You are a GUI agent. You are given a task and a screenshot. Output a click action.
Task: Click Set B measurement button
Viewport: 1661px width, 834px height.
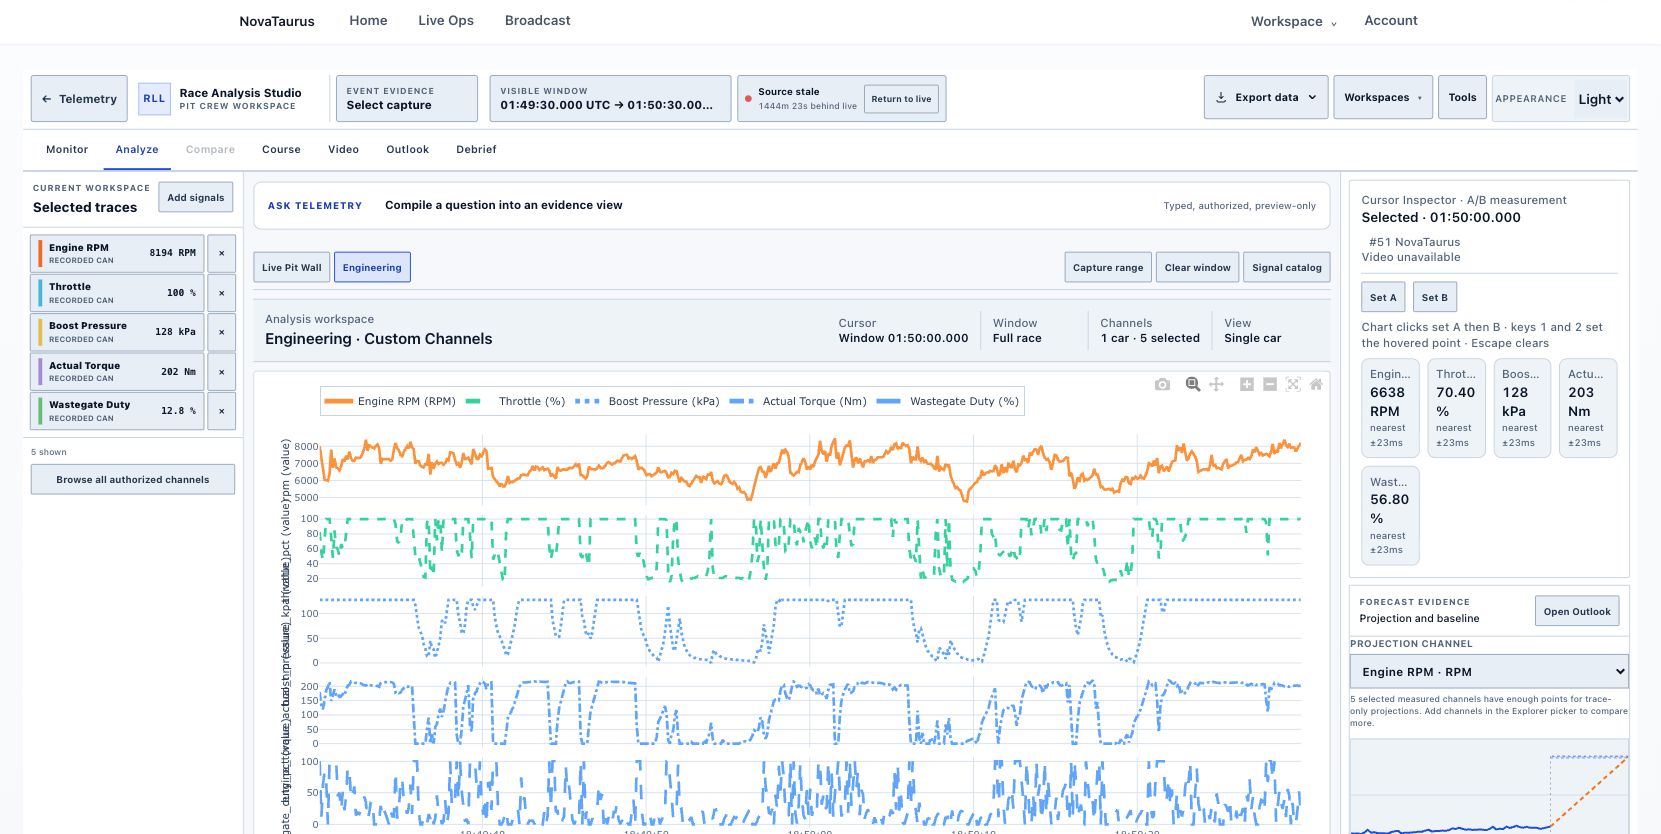click(1434, 297)
